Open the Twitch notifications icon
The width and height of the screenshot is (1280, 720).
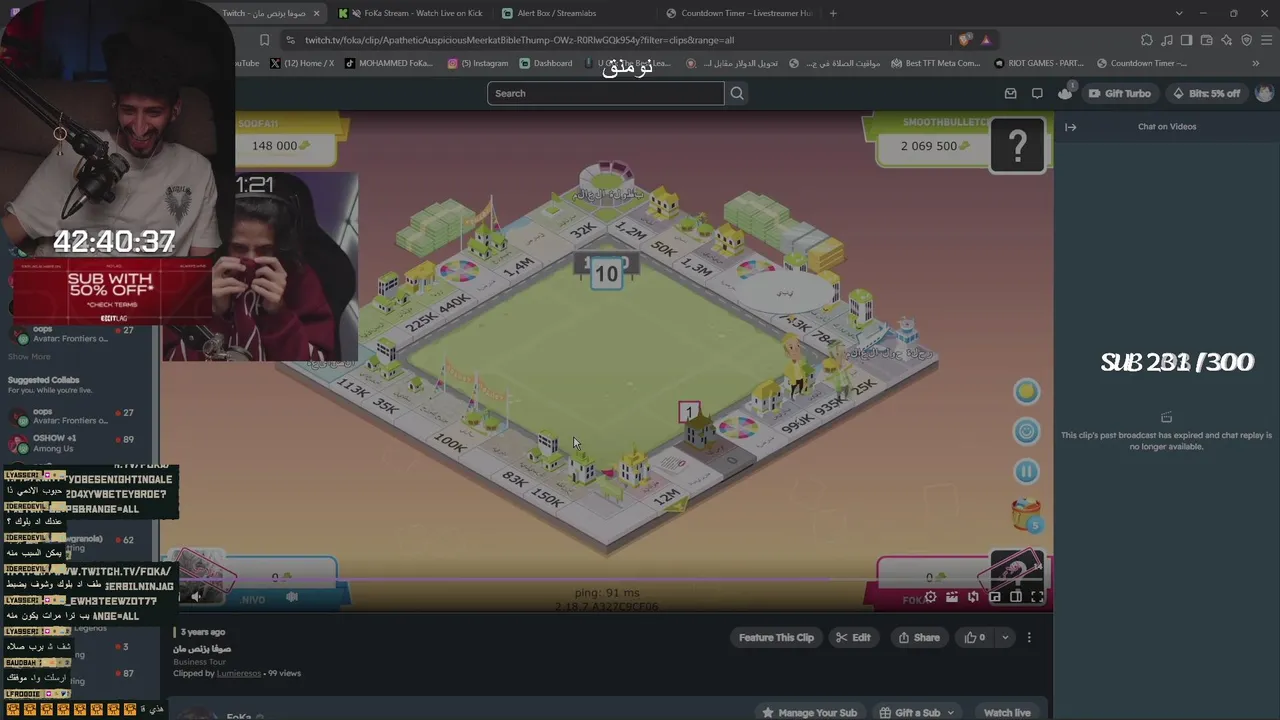1065,93
